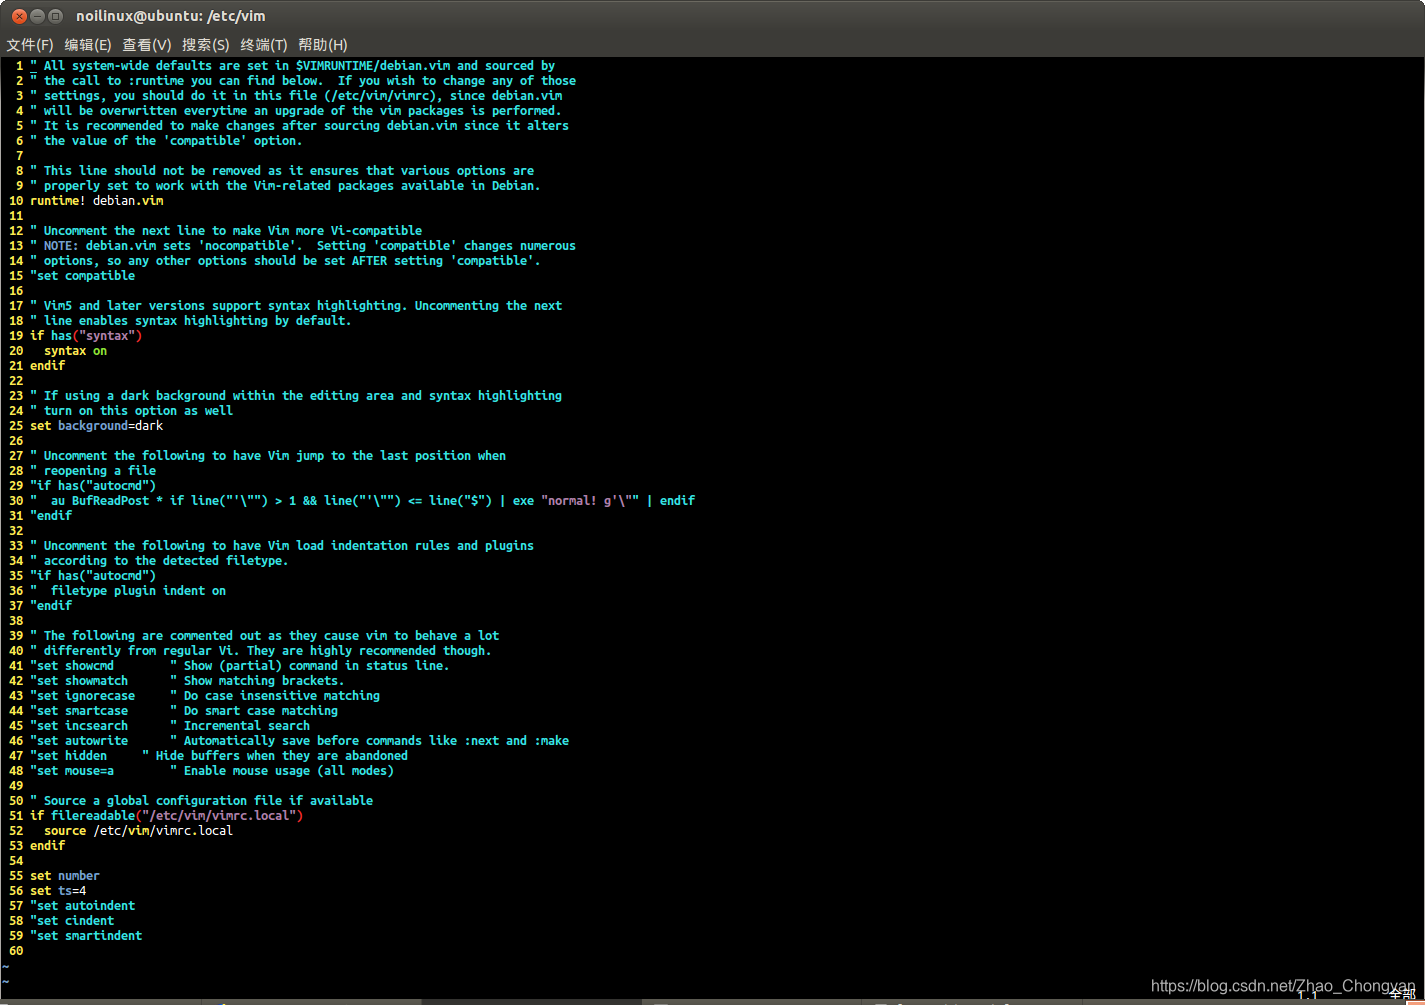The width and height of the screenshot is (1425, 1005).
Task: Click the line 'NOTE: debian.vim sets'
Action: click(x=303, y=246)
